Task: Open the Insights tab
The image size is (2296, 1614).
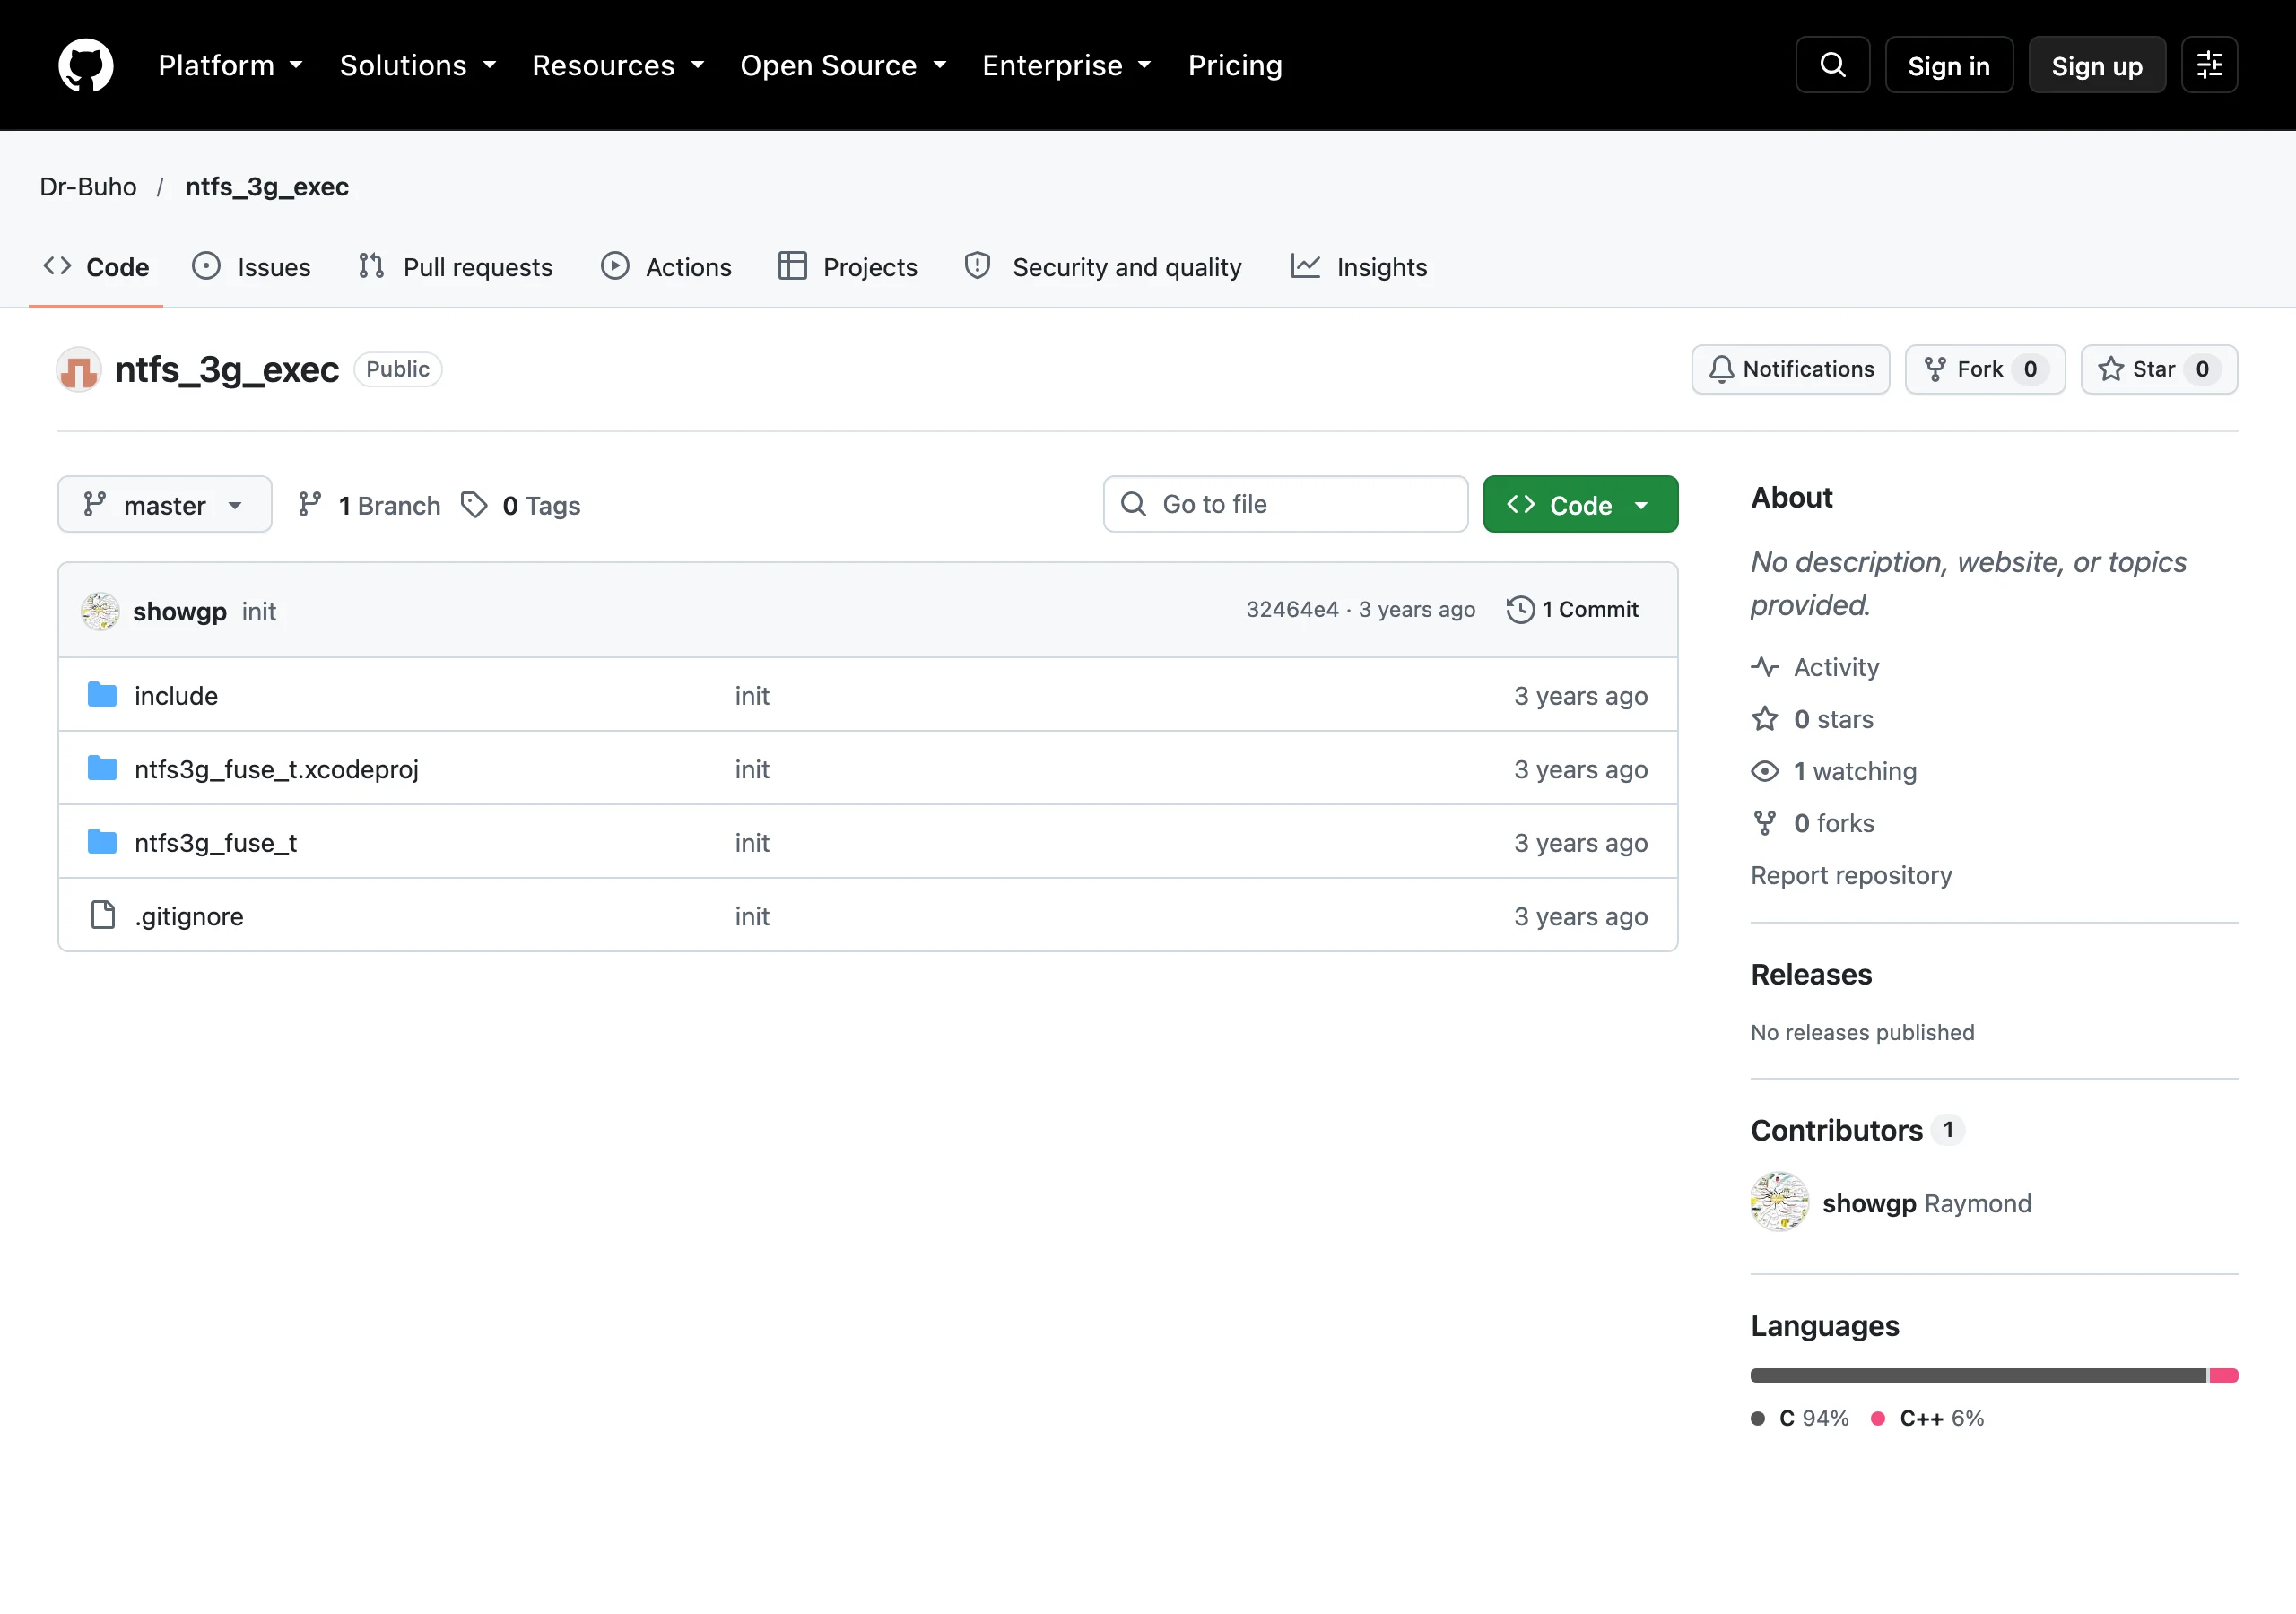Action: pyautogui.click(x=1360, y=267)
